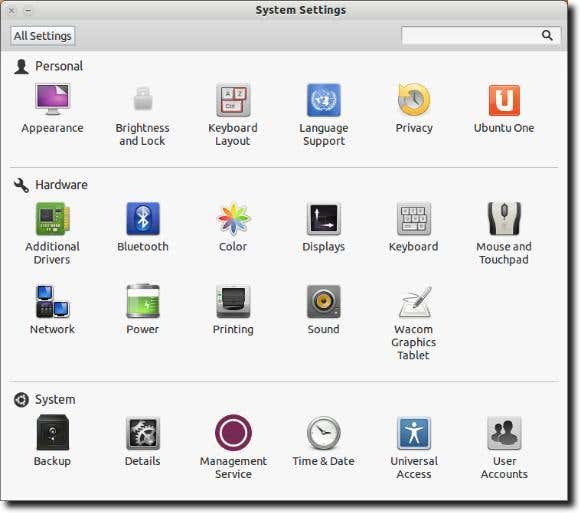The height and width of the screenshot is (513, 580).
Task: Open the Backup settings
Action: tap(52, 441)
